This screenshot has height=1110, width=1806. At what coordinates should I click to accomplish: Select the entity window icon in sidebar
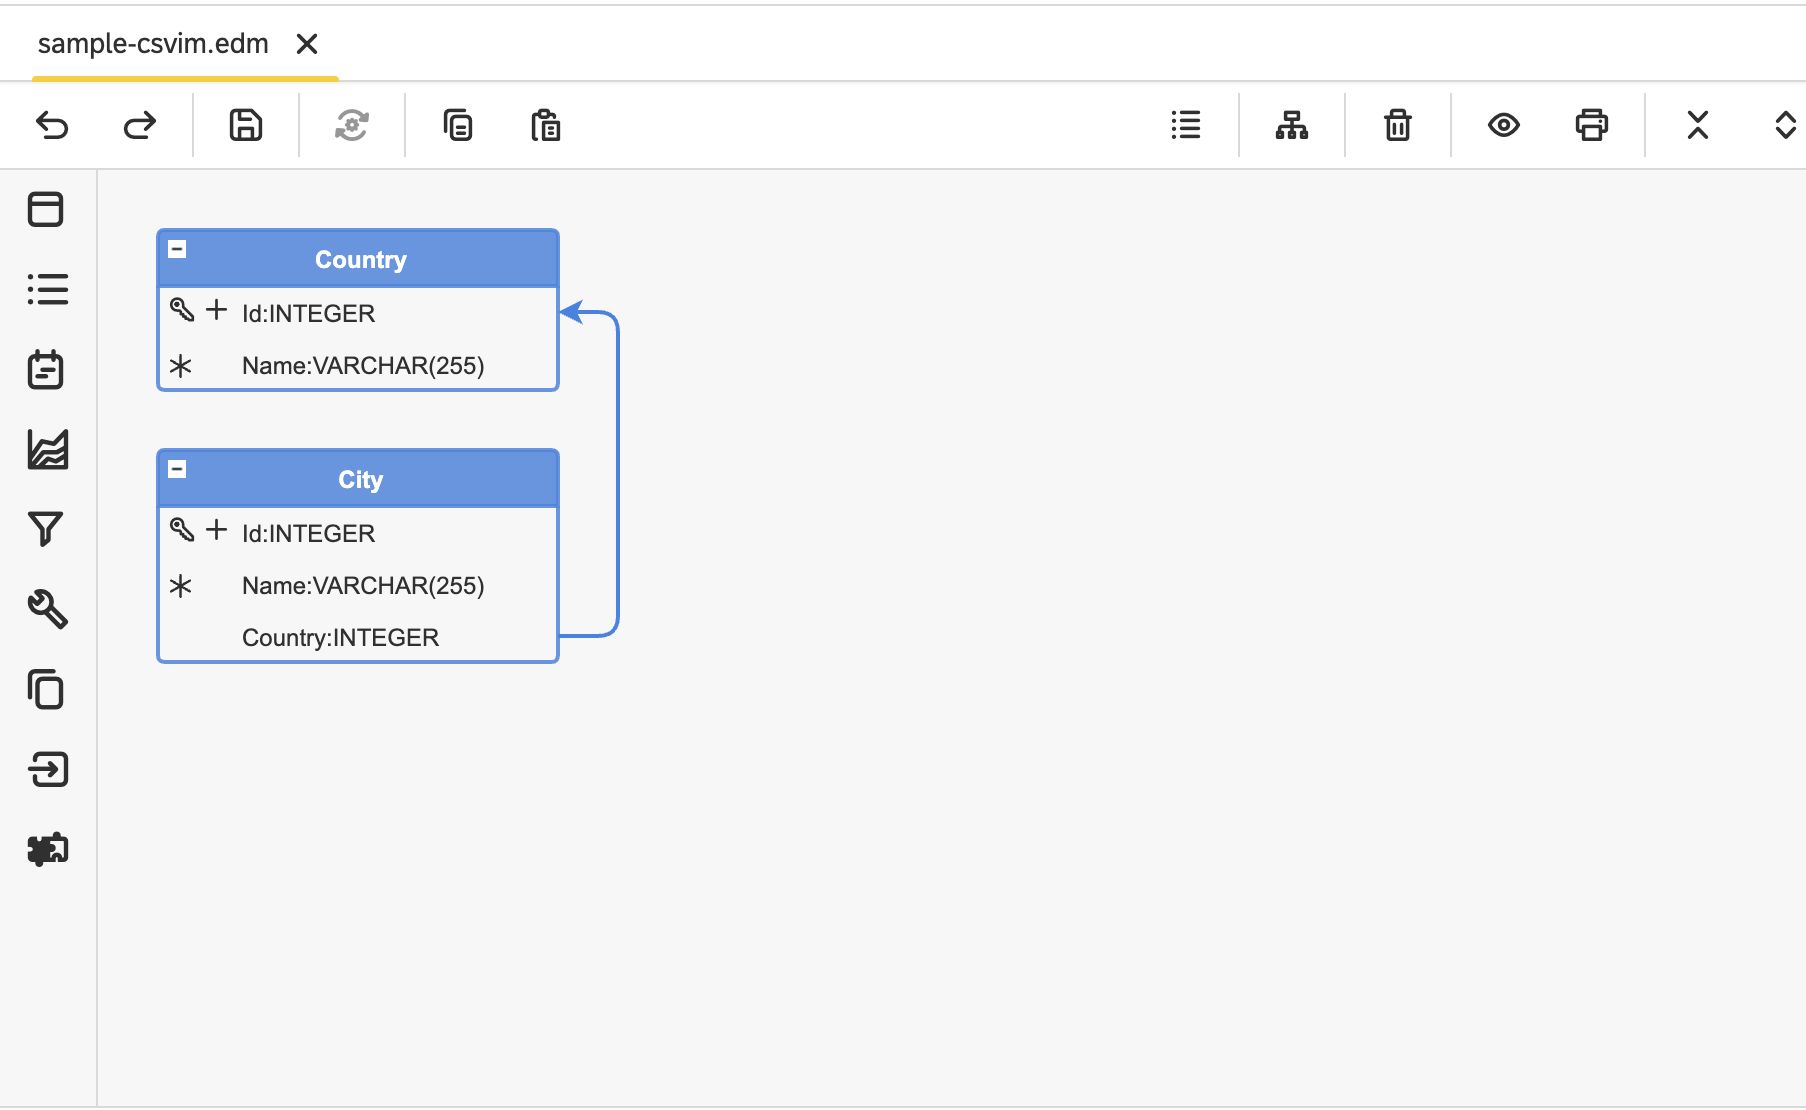(46, 210)
